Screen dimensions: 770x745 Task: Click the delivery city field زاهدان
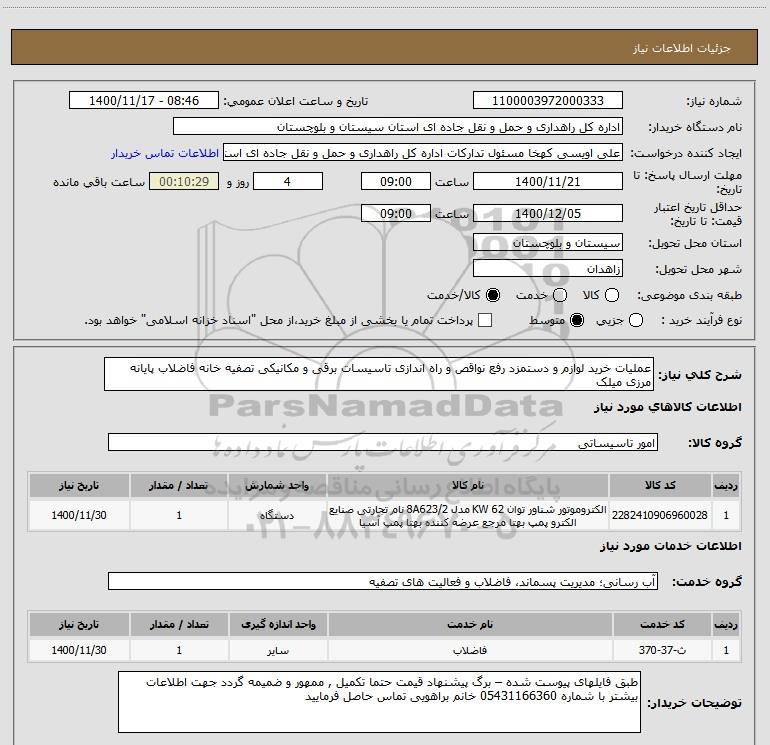[x=548, y=268]
